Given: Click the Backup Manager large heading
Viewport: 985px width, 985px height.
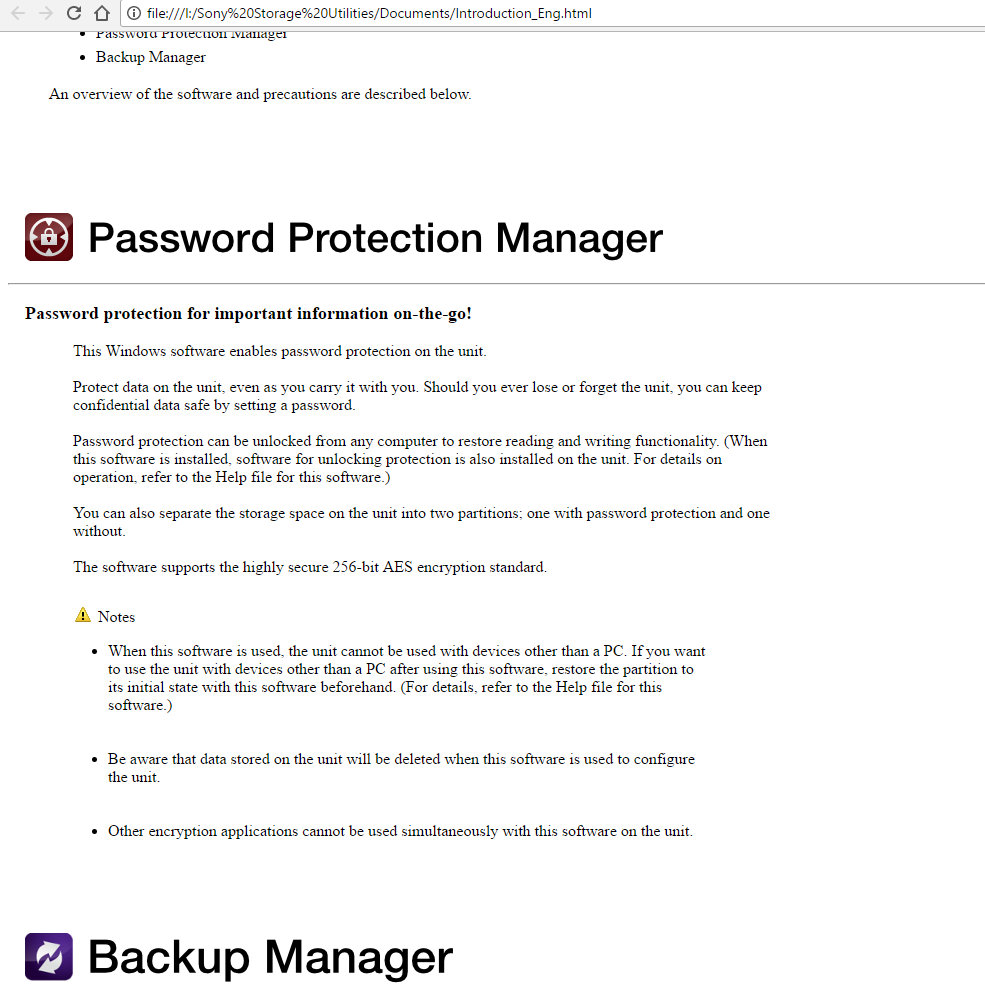Looking at the screenshot, I should pyautogui.click(x=271, y=957).
